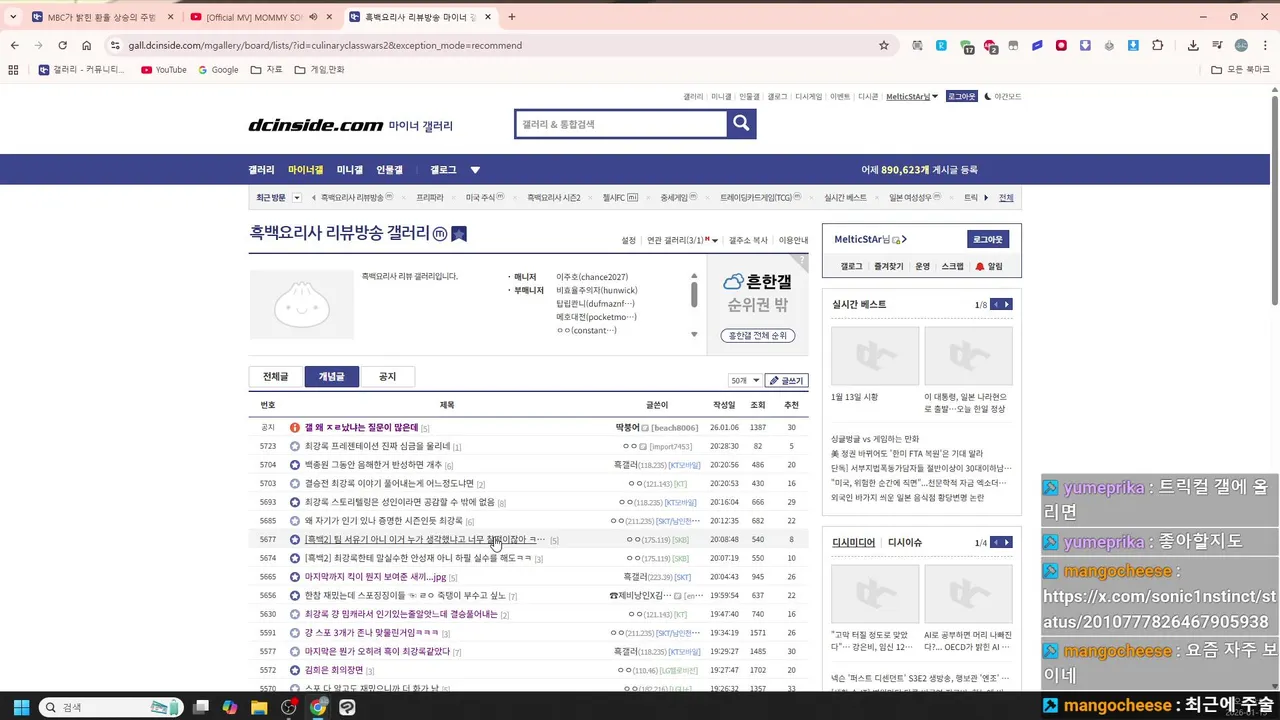Open File Explorer from taskbar

[x=259, y=707]
